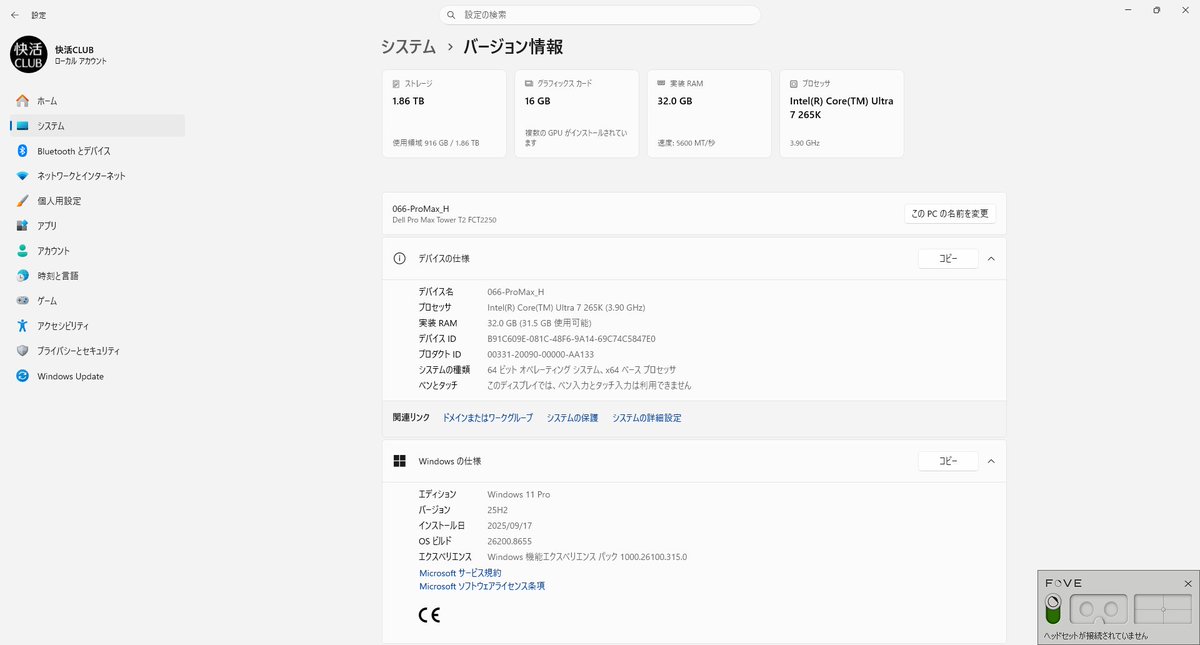Open Windows Update page
The height and width of the screenshot is (645, 1200).
click(x=97, y=376)
